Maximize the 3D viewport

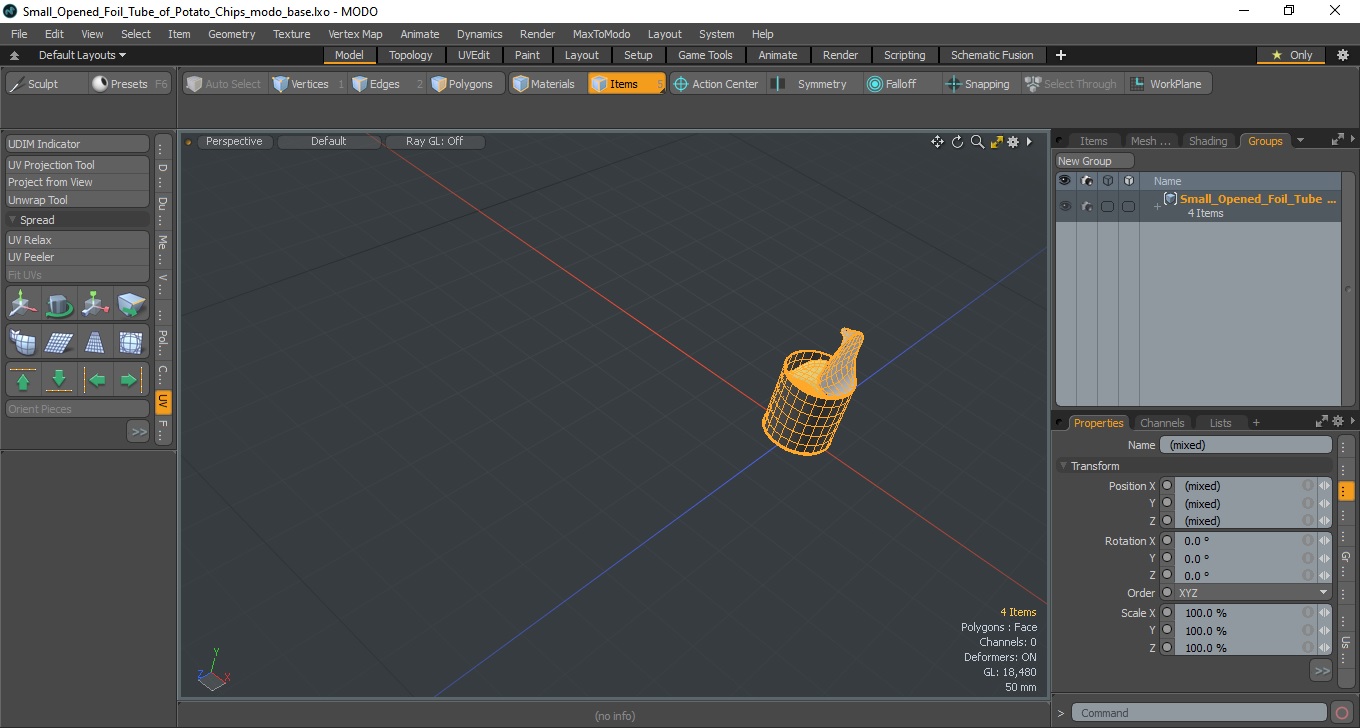pos(996,142)
